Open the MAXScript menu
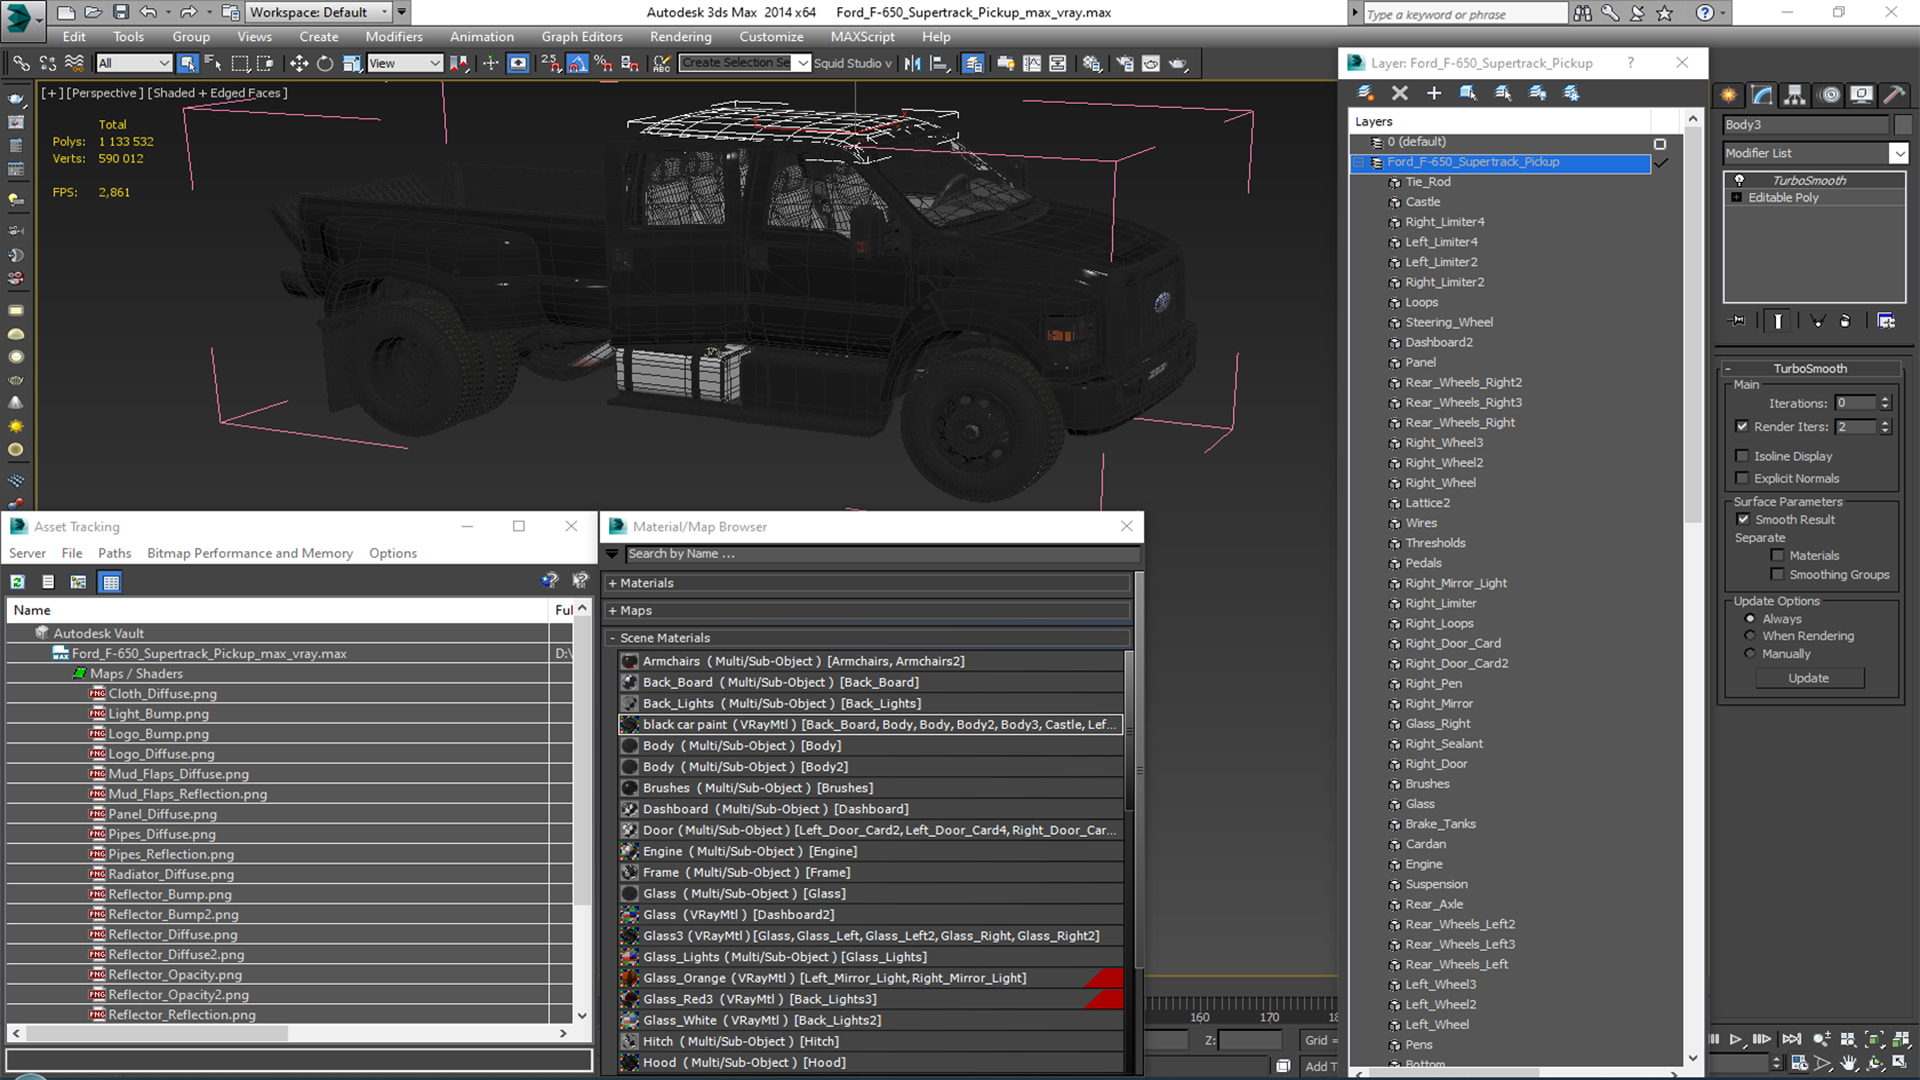Viewport: 1920px width, 1080px height. point(862,37)
